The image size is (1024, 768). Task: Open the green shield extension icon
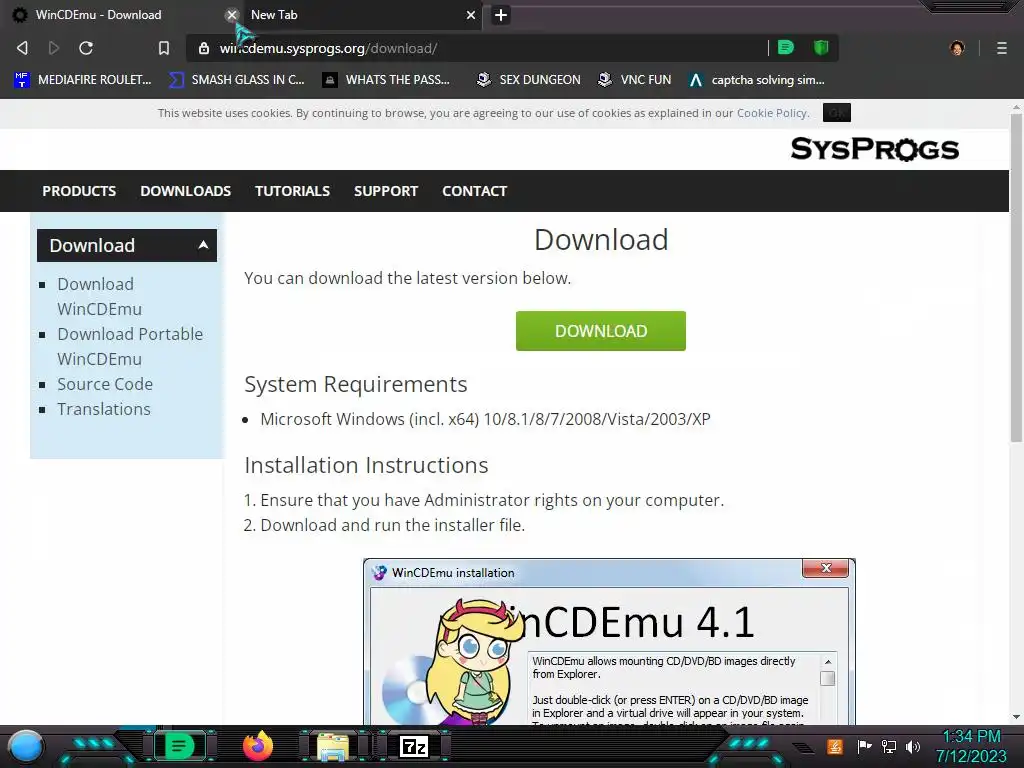821,48
